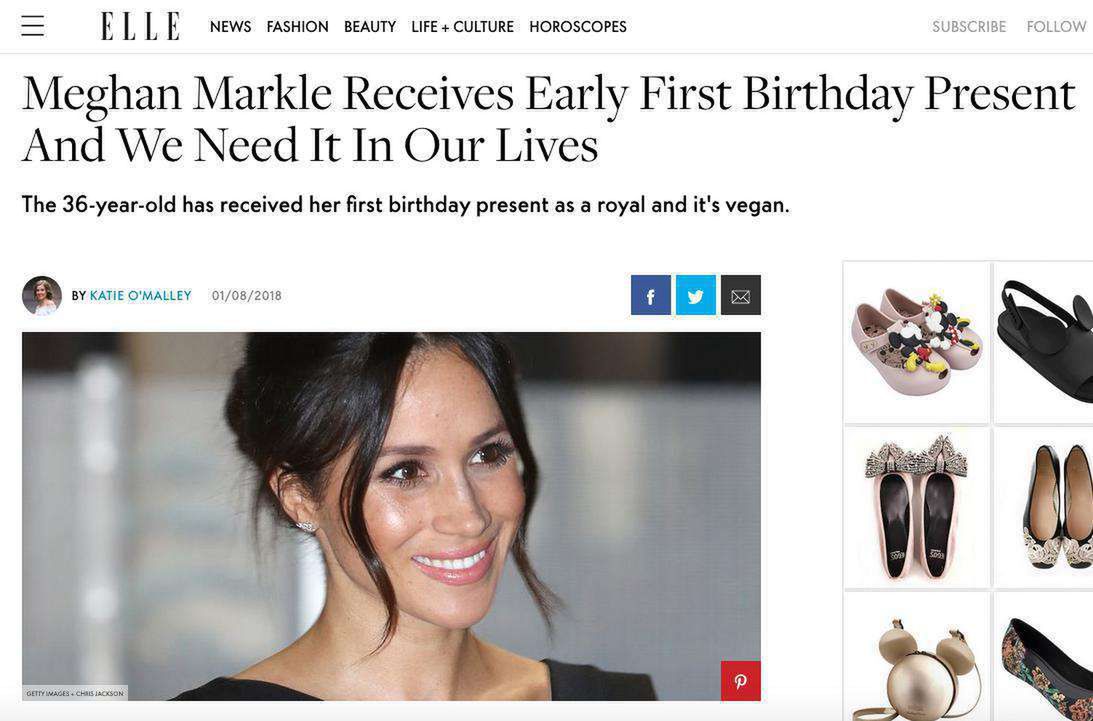This screenshot has height=721, width=1093.
Task: Open the News section
Action: pyautogui.click(x=230, y=27)
